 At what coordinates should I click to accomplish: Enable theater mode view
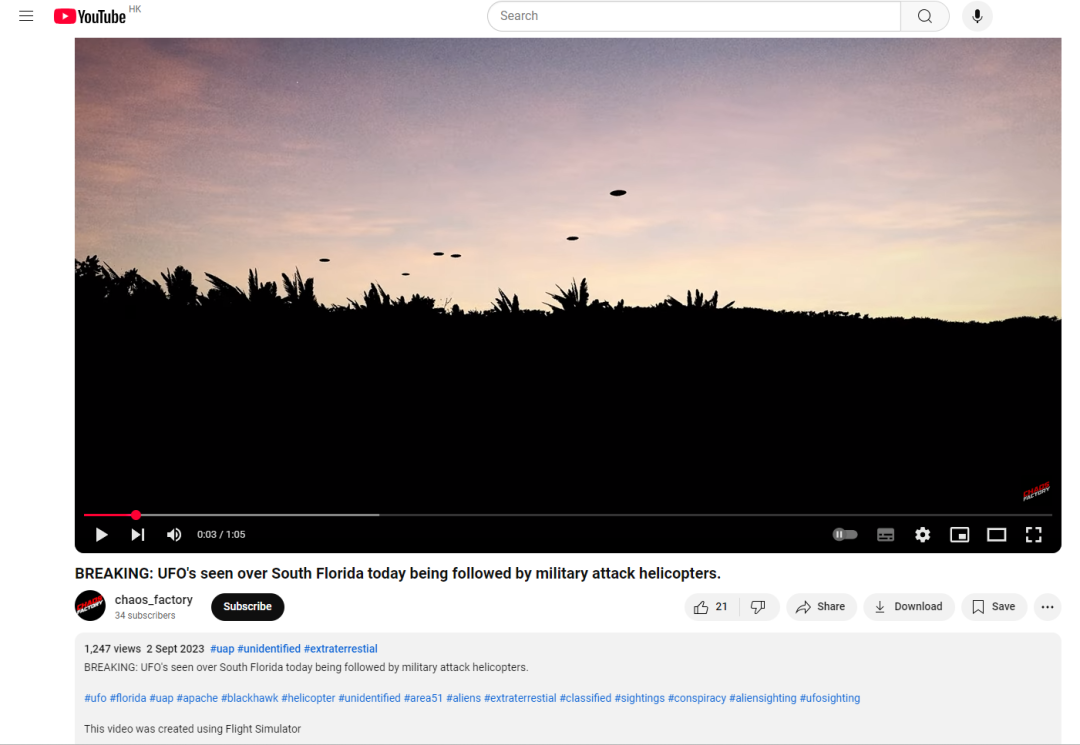pos(996,535)
